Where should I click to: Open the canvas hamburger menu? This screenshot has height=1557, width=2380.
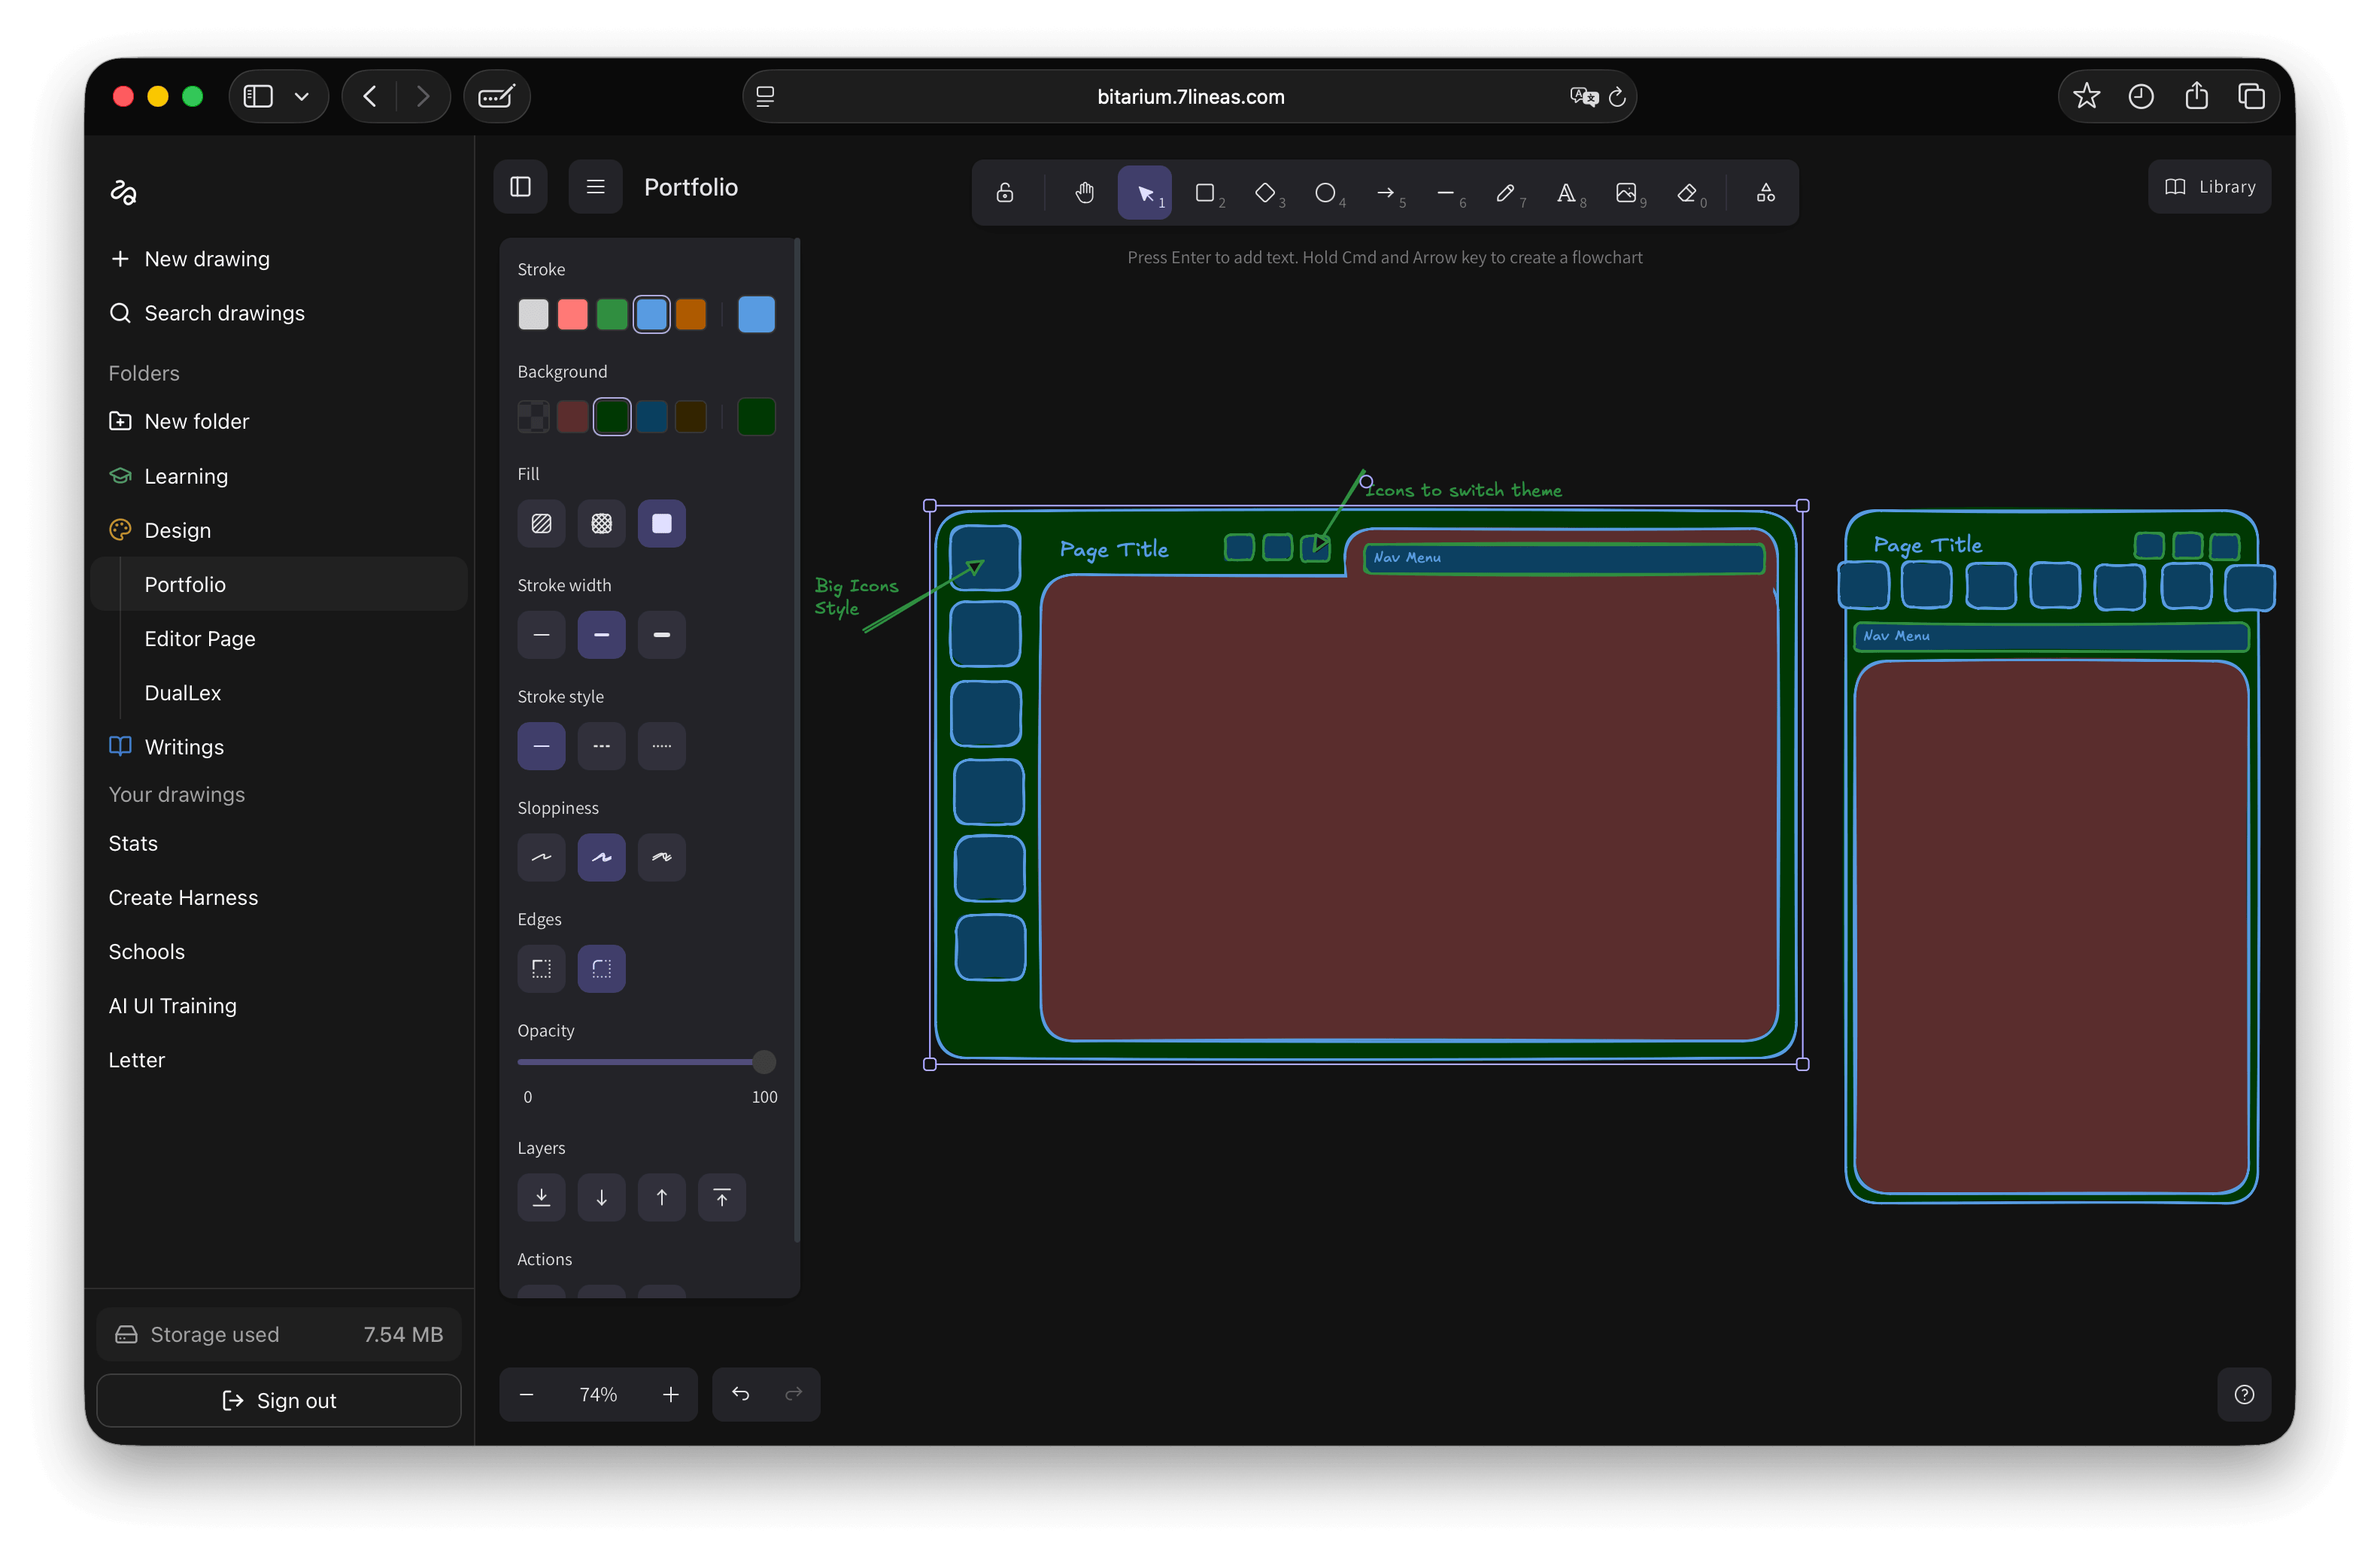coord(595,186)
